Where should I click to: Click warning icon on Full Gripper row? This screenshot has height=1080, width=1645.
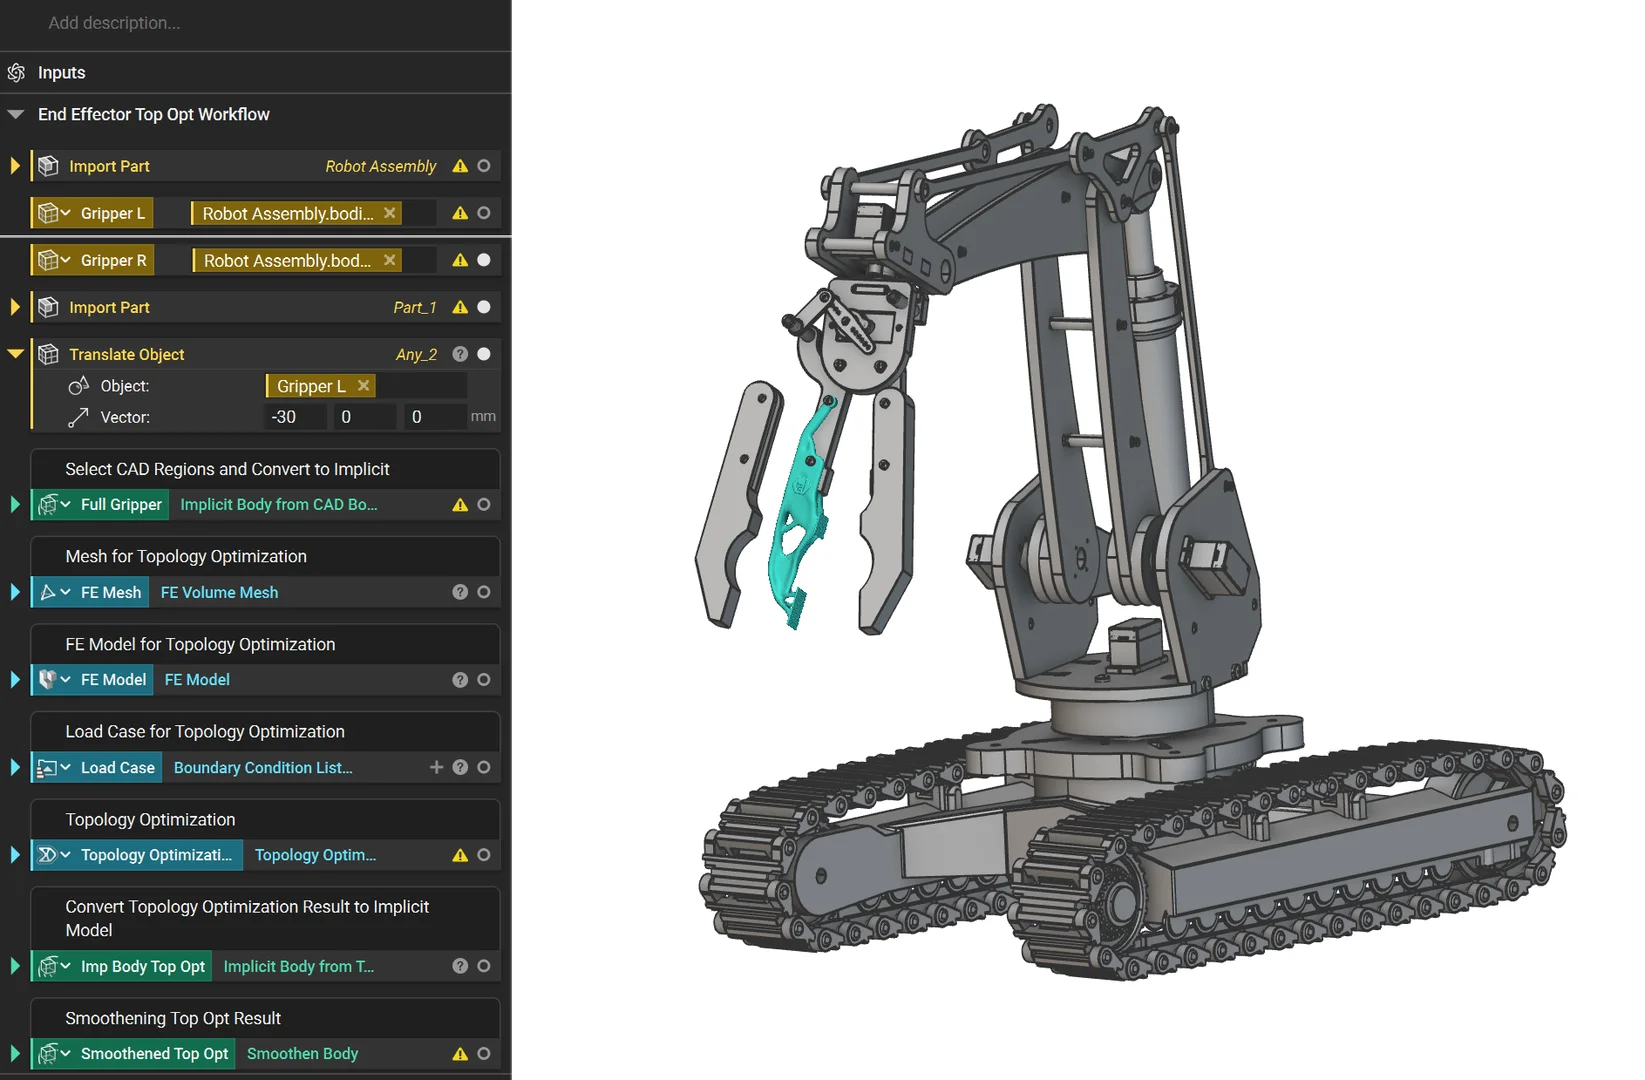point(460,505)
